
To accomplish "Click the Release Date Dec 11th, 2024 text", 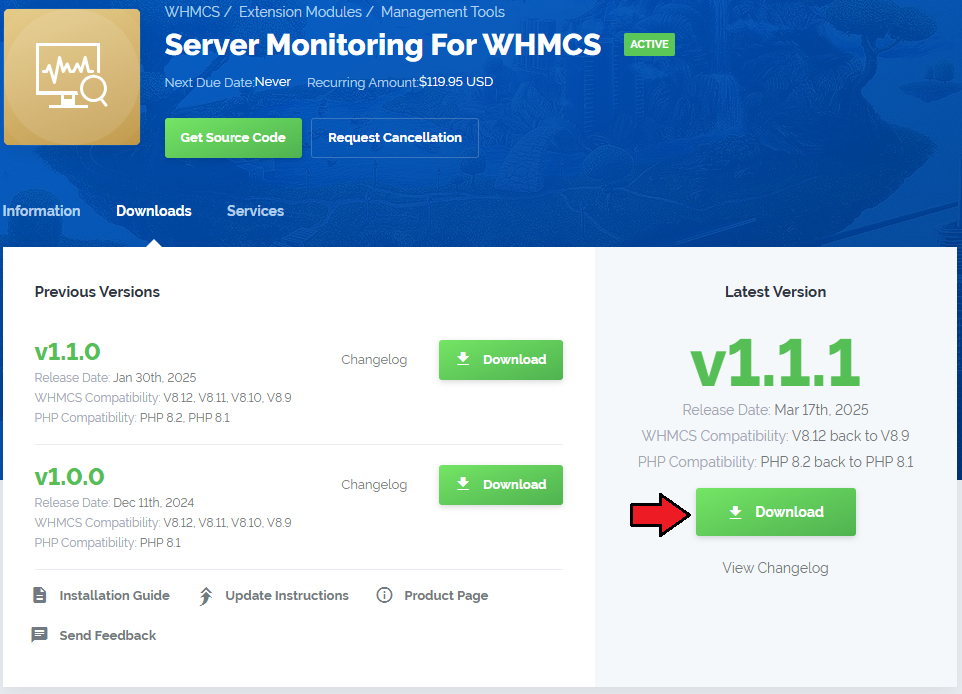I will [114, 503].
